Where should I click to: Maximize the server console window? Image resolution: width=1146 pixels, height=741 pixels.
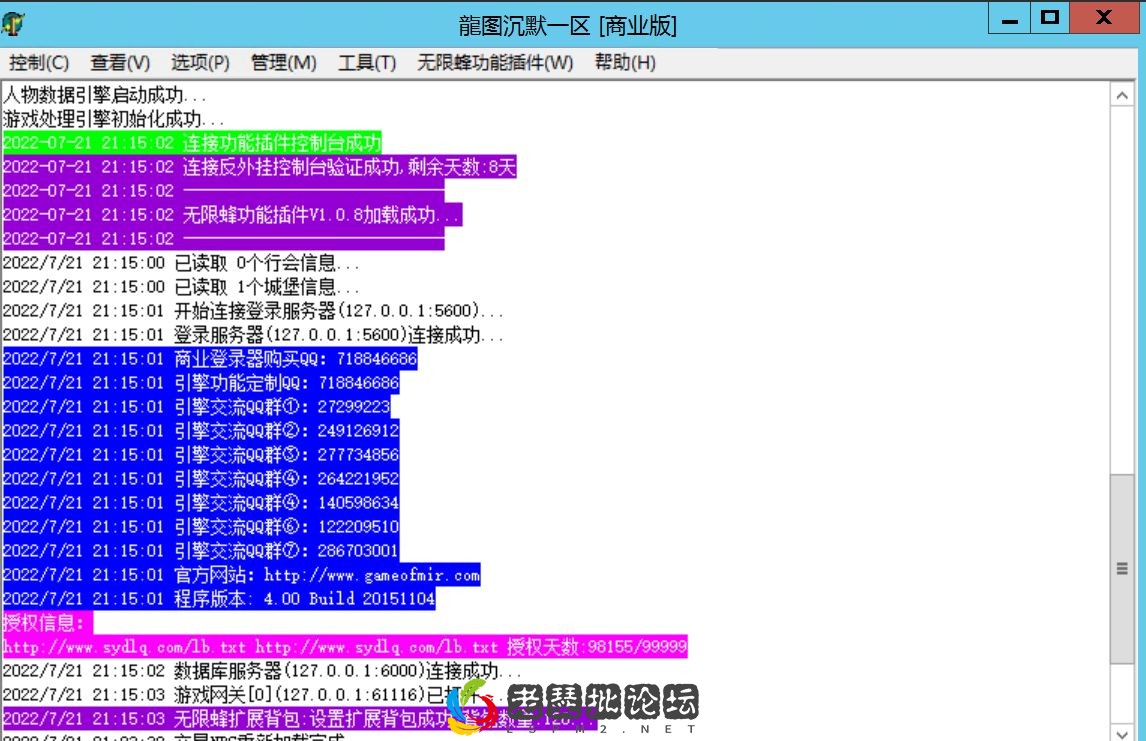(1049, 18)
